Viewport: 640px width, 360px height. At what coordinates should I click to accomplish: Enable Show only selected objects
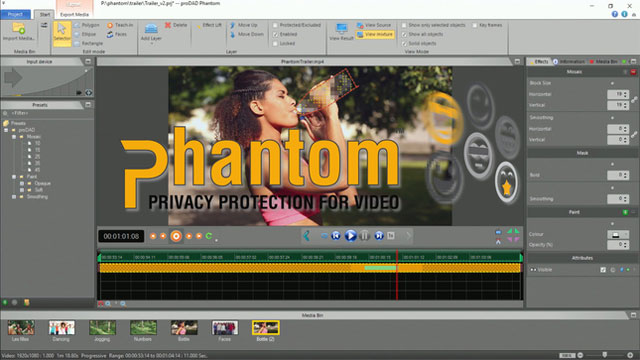pyautogui.click(x=404, y=25)
